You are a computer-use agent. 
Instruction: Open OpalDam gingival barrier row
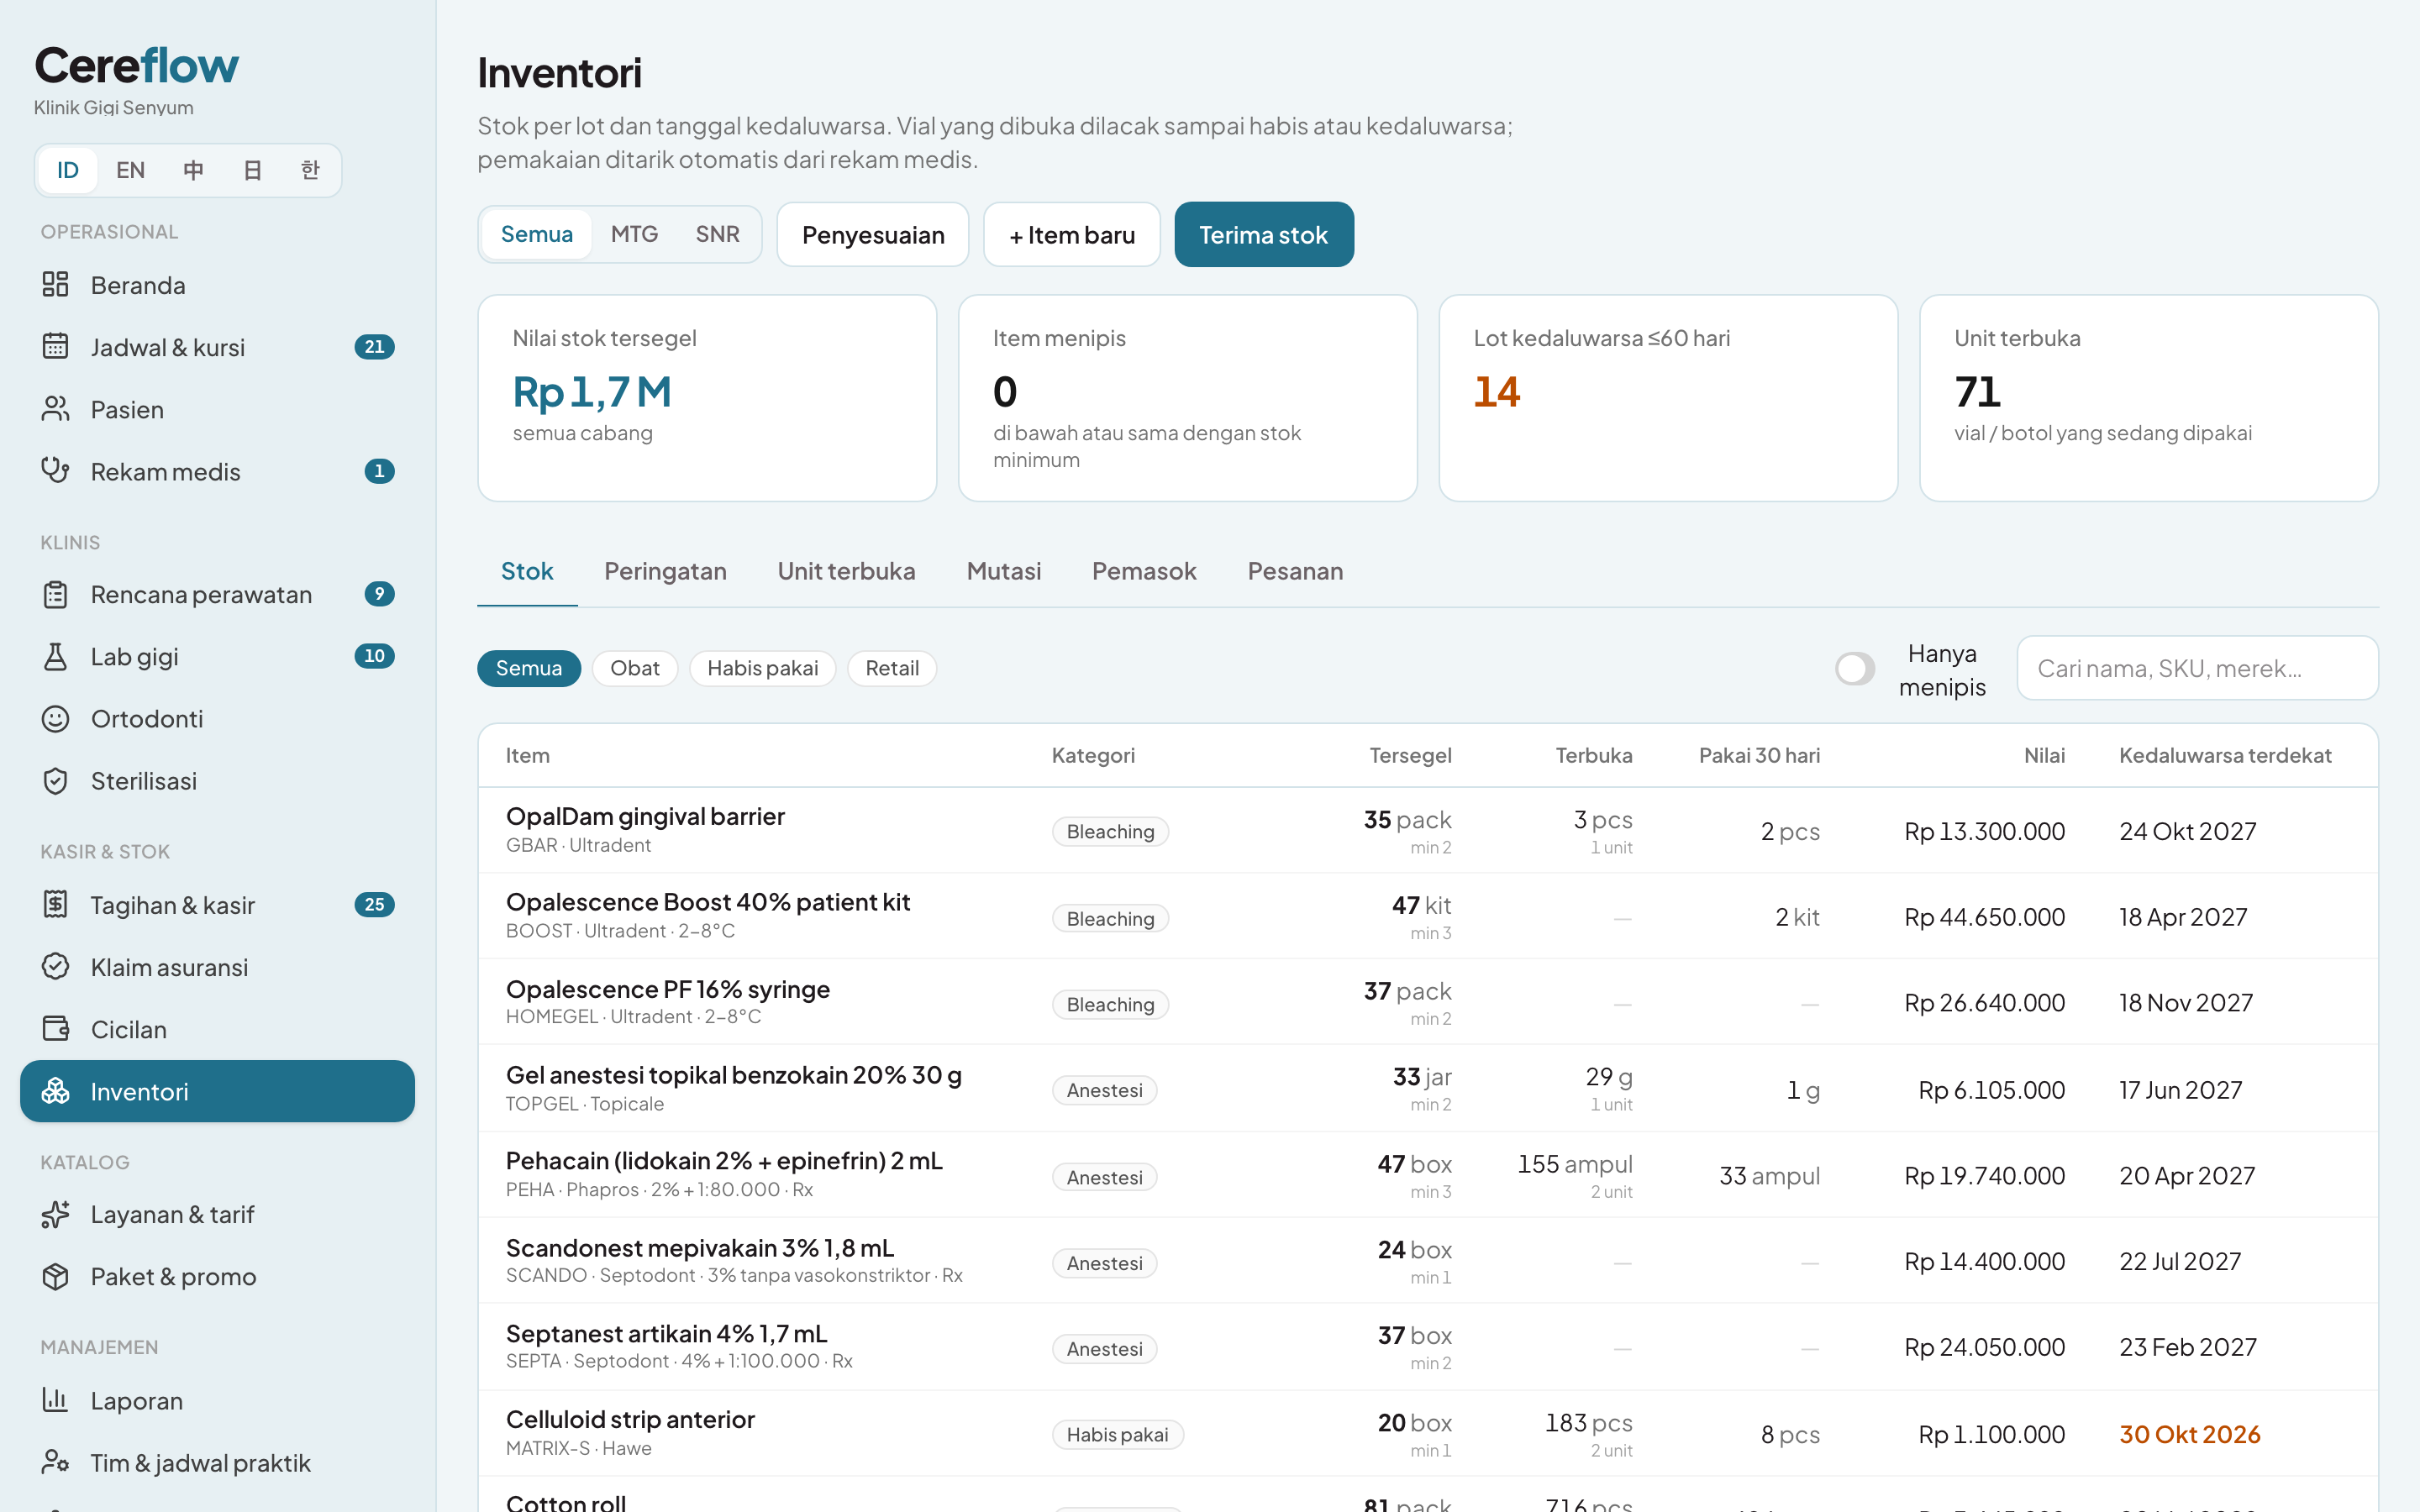tap(1428, 830)
